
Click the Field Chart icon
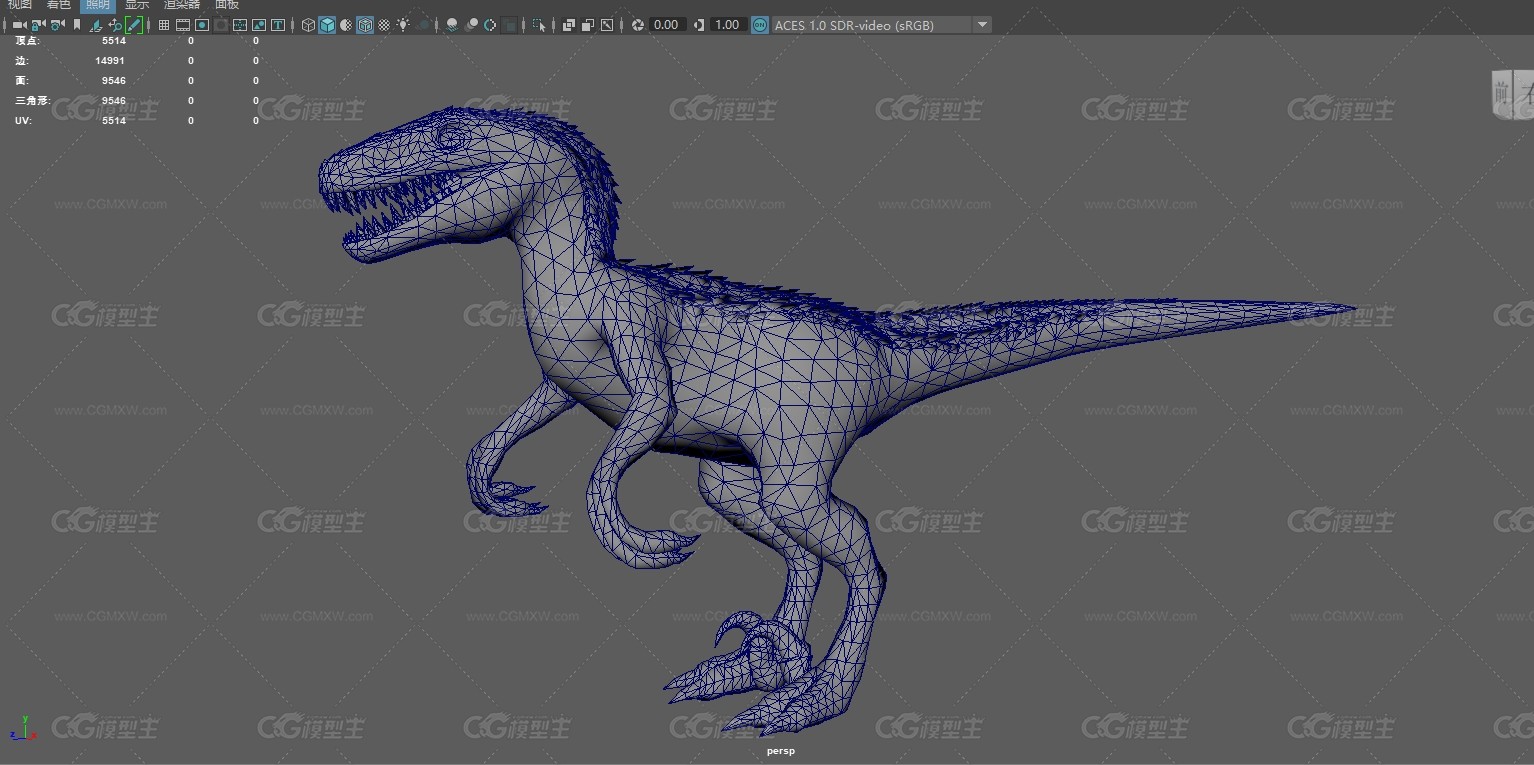tap(240, 25)
